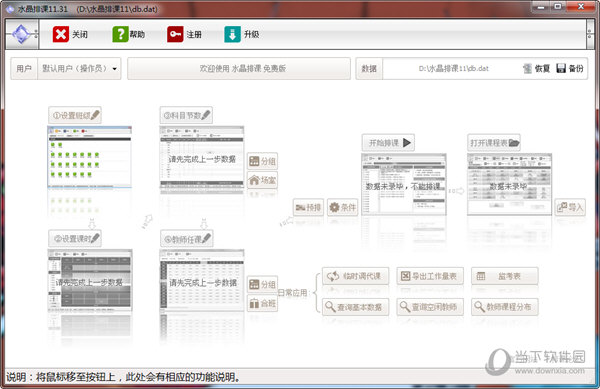Click the 数据 label box
This screenshot has width=600, height=389.
(369, 68)
